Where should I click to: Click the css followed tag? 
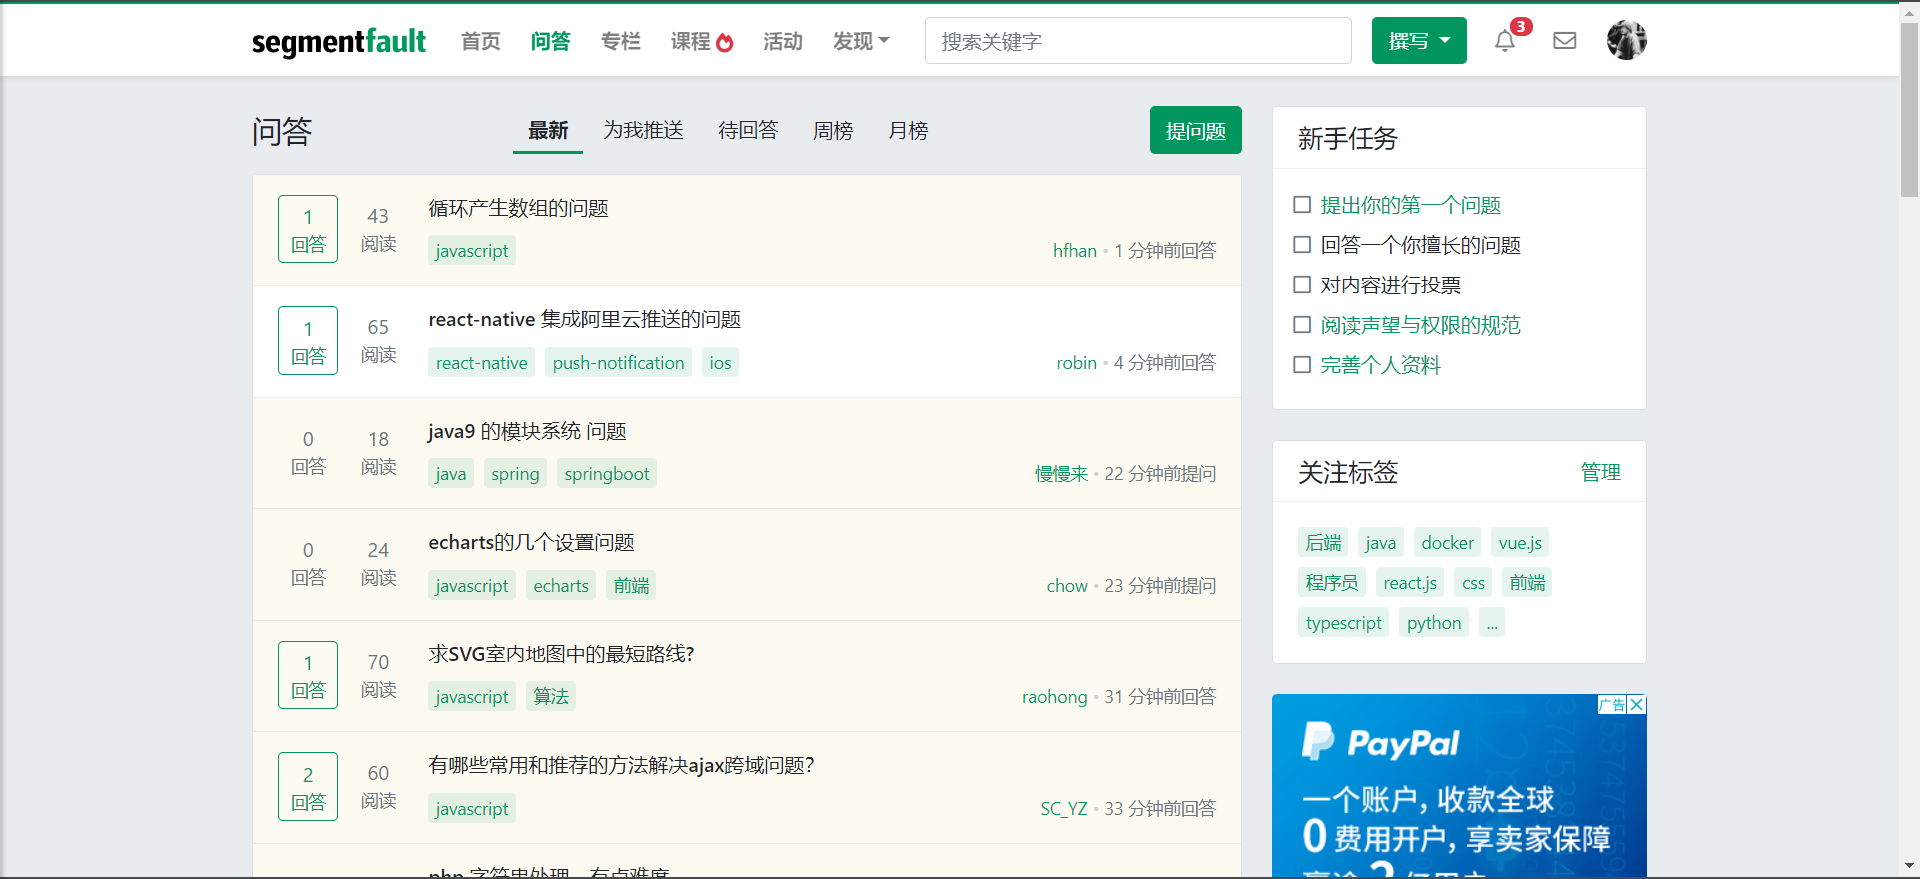coord(1473,583)
